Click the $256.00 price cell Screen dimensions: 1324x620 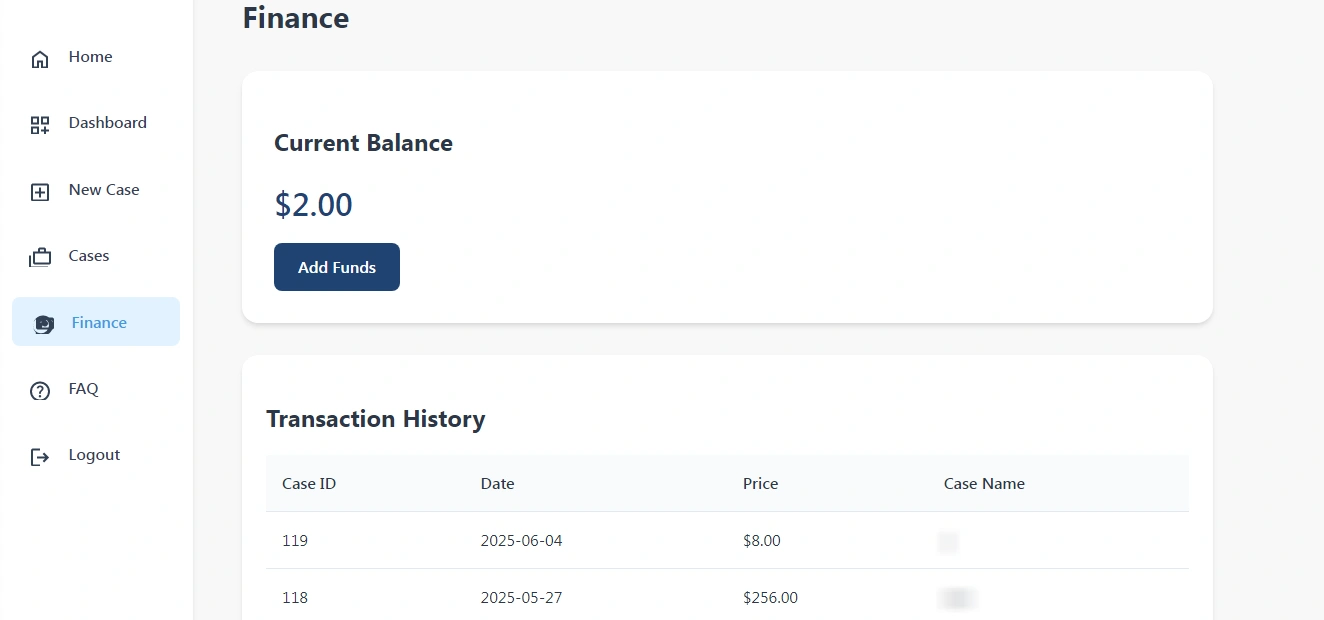coord(770,598)
